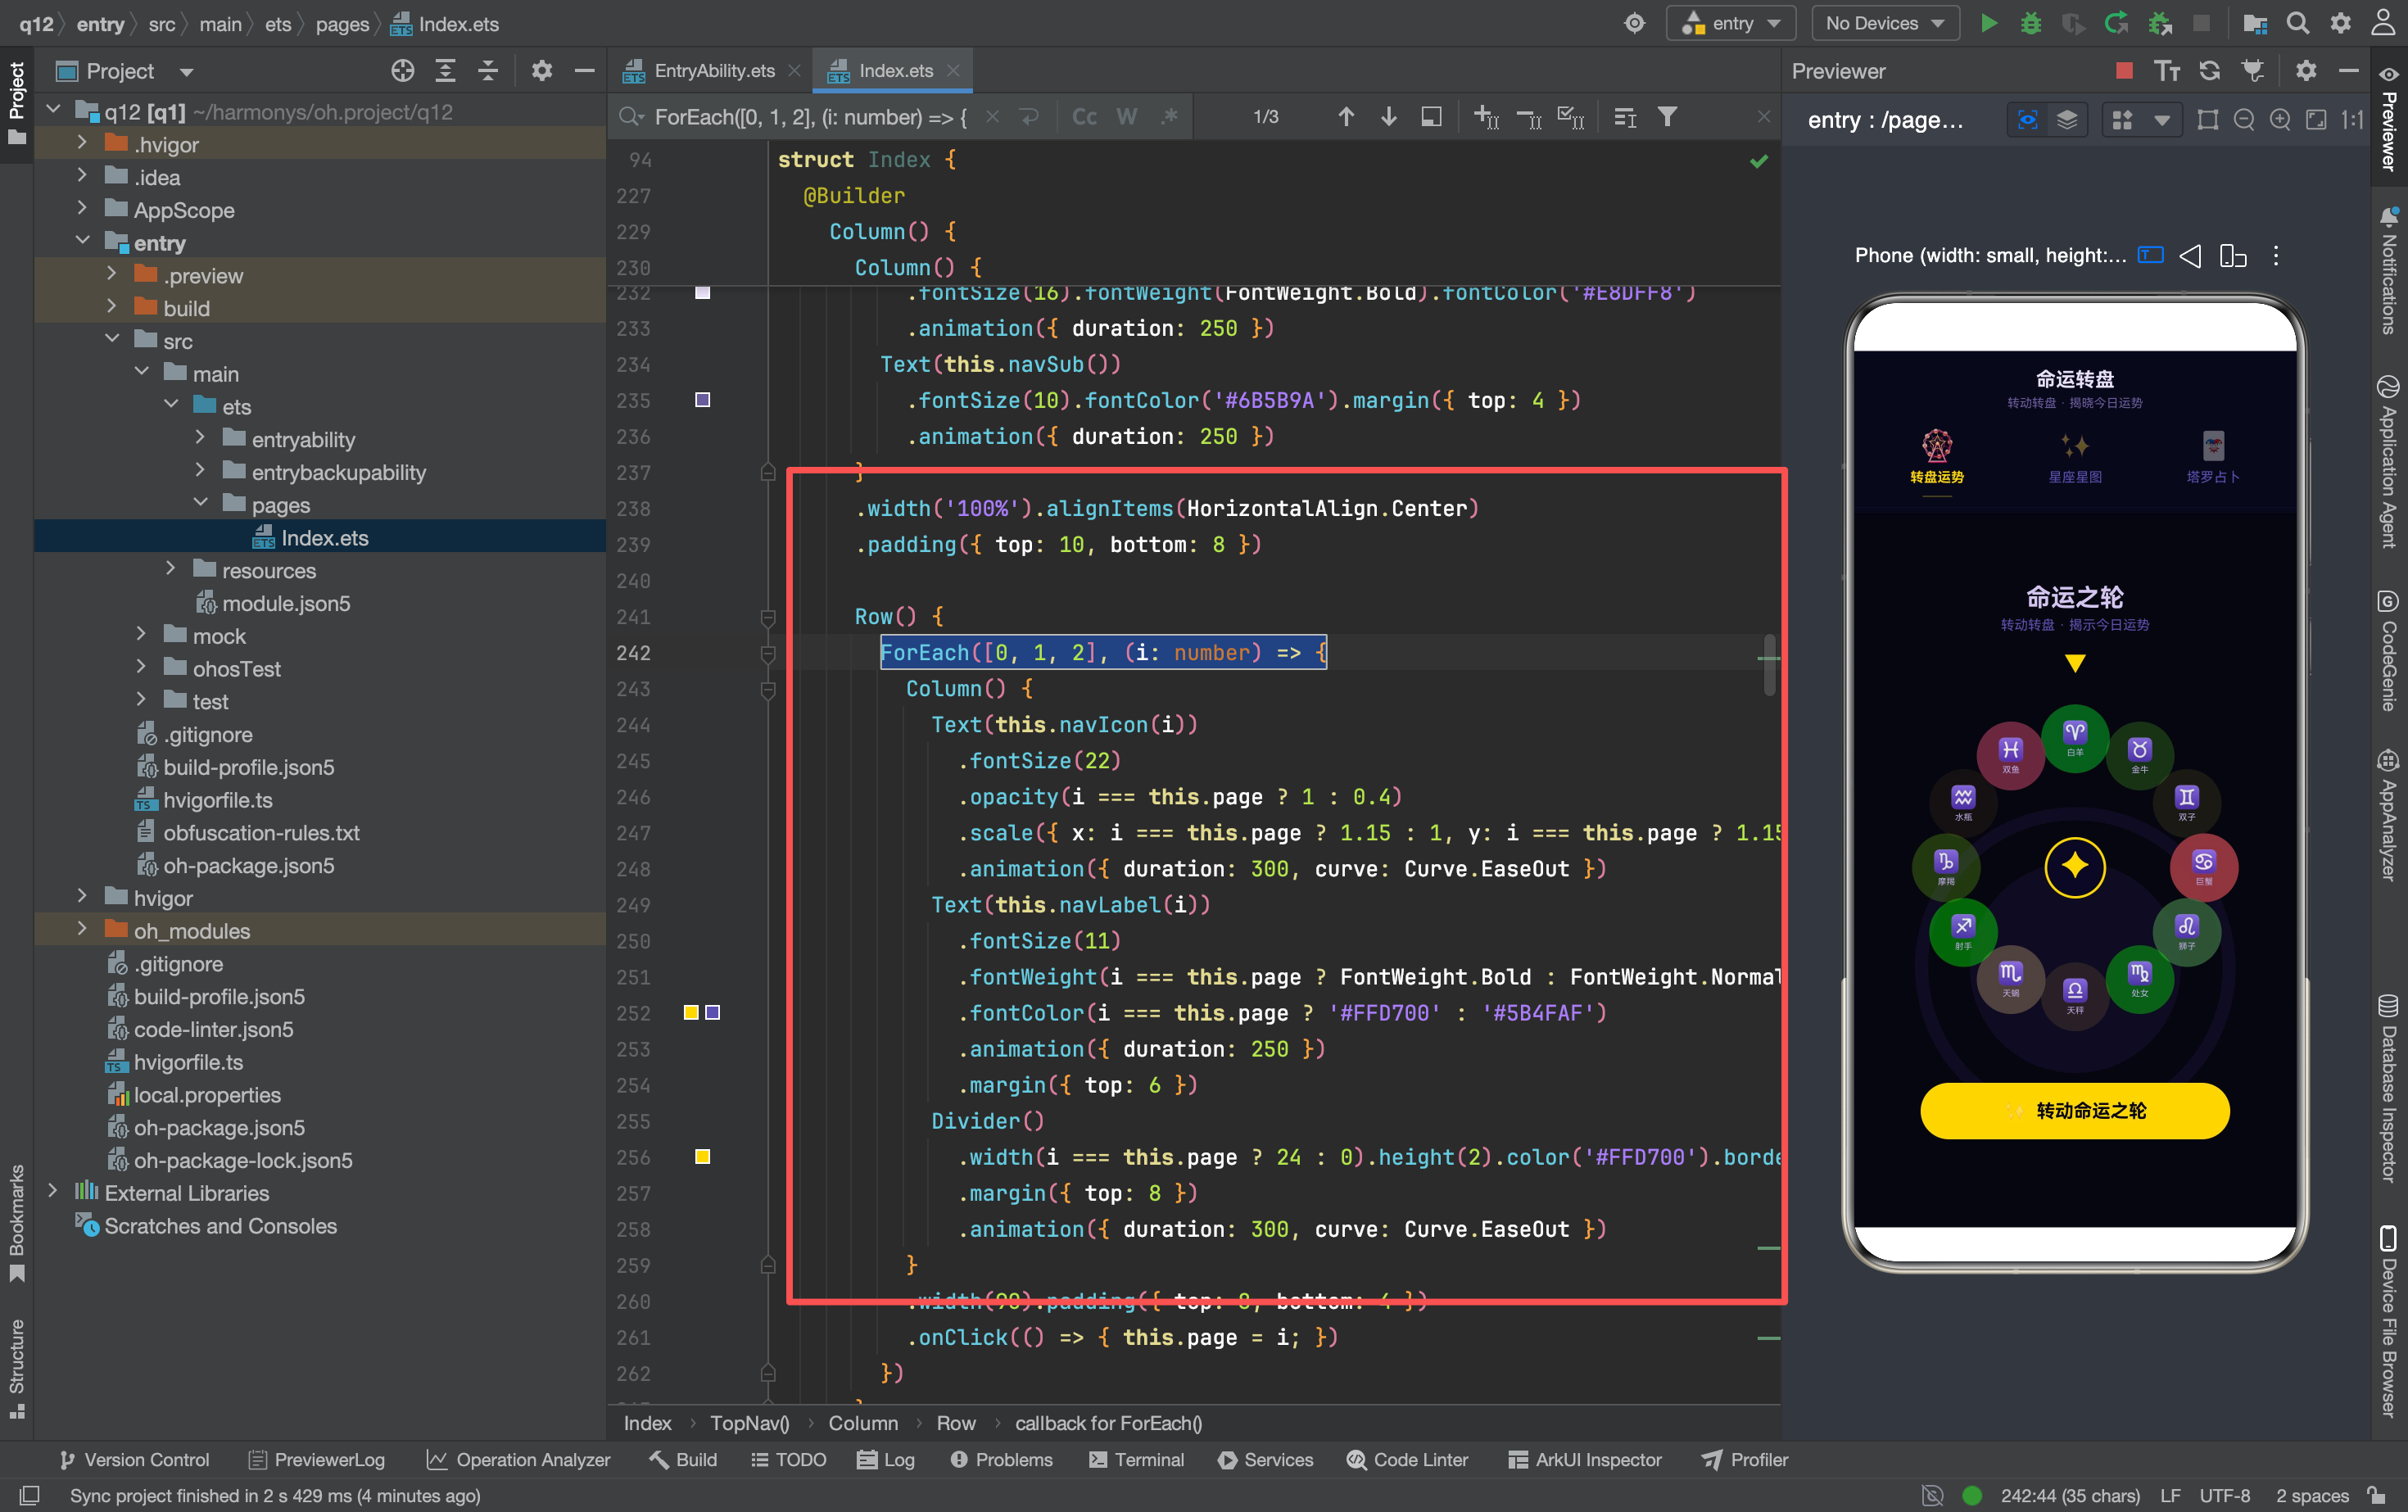Select the Index.ets editor tab

coord(892,71)
